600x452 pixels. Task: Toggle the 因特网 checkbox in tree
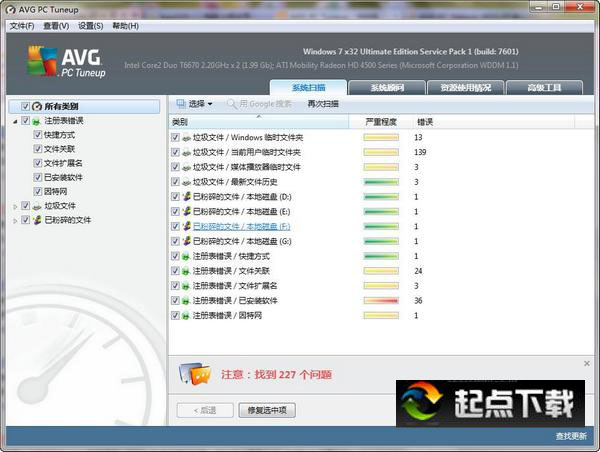(38, 191)
